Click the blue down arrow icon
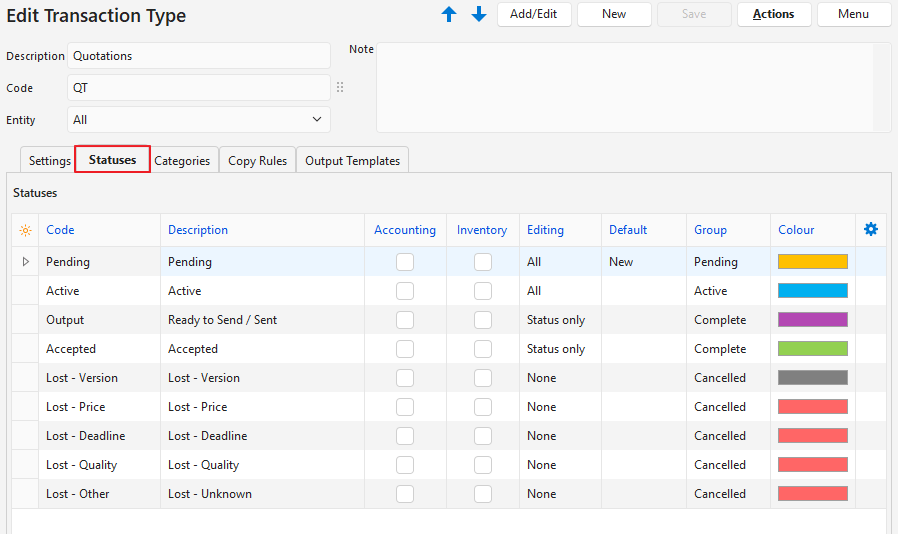 [x=479, y=14]
